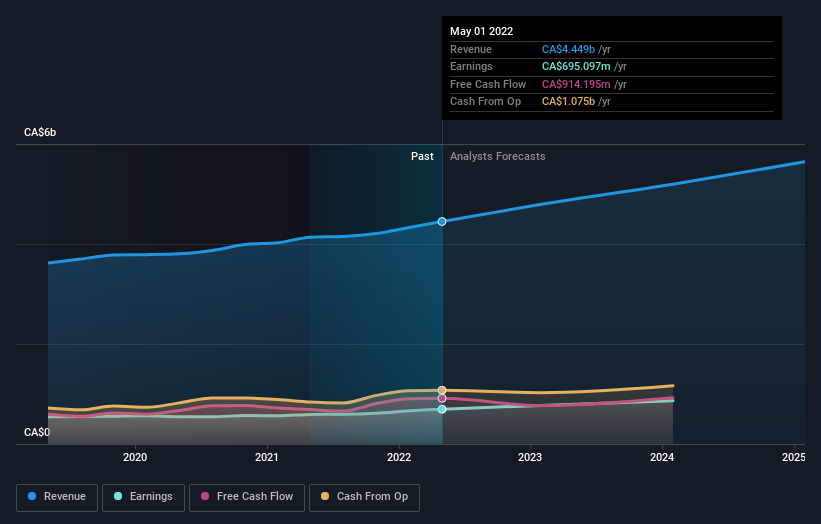821x524 pixels.
Task: Click the CA$4.449b revenue value
Action: (x=568, y=49)
